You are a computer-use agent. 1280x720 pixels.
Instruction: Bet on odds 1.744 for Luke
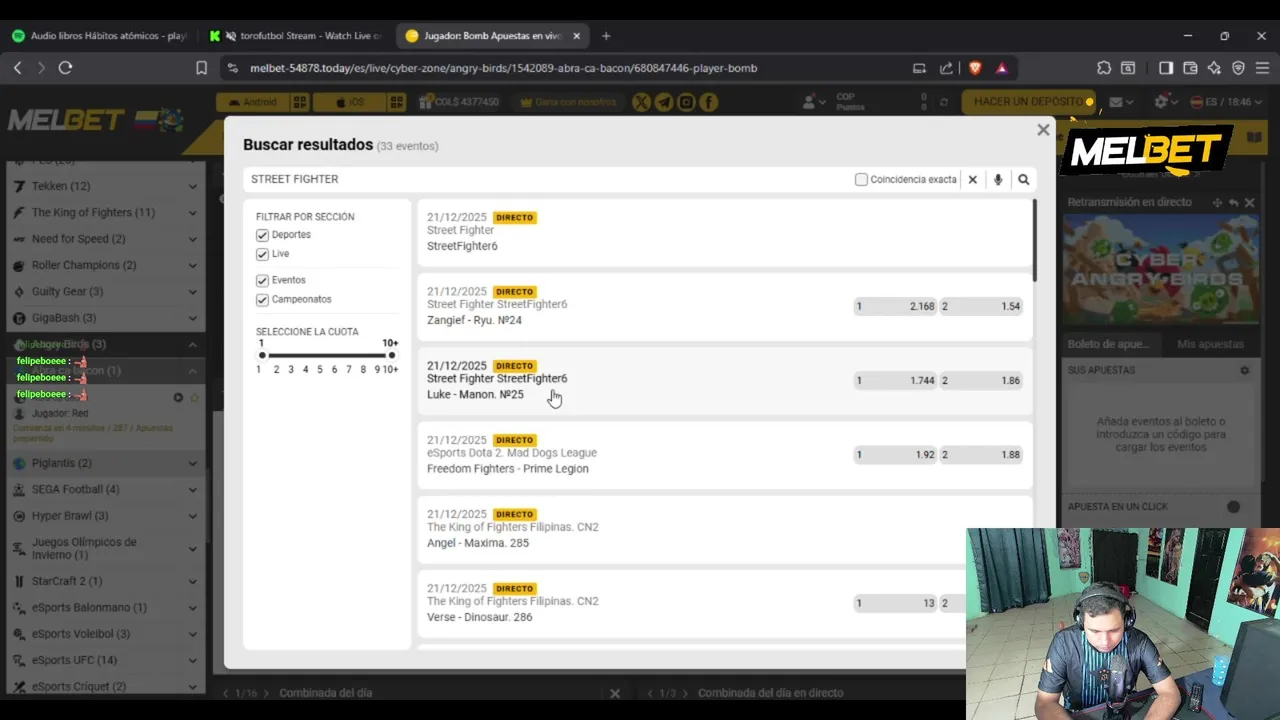click(895, 380)
